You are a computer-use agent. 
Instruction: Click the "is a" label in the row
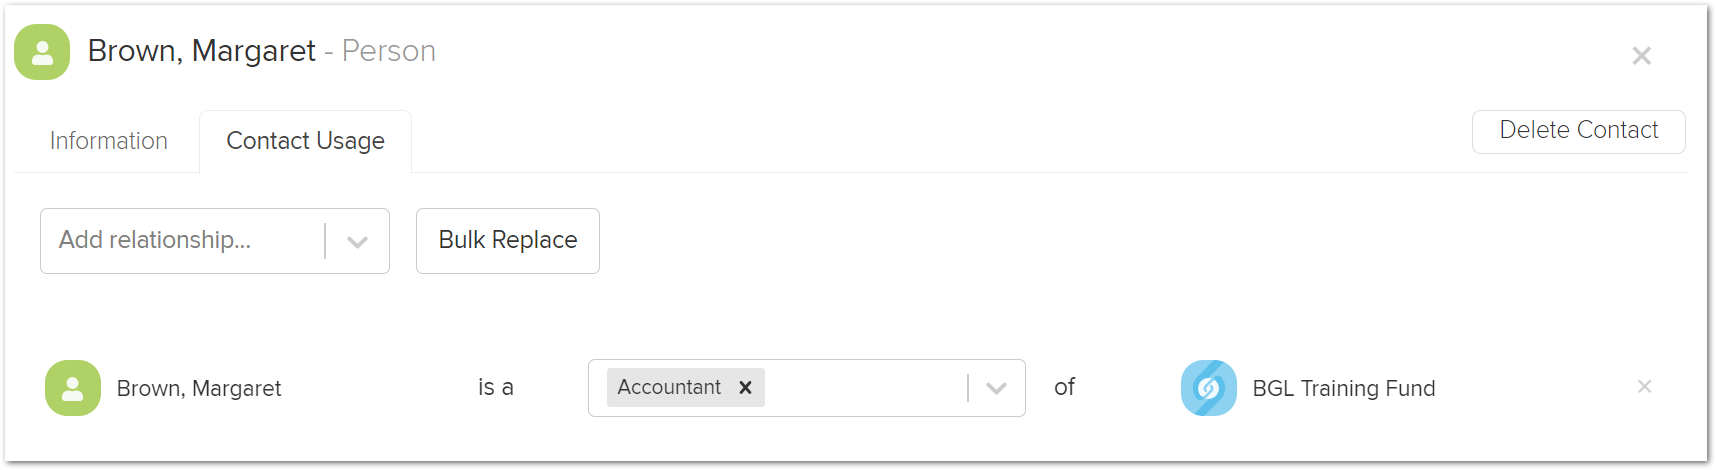point(495,387)
